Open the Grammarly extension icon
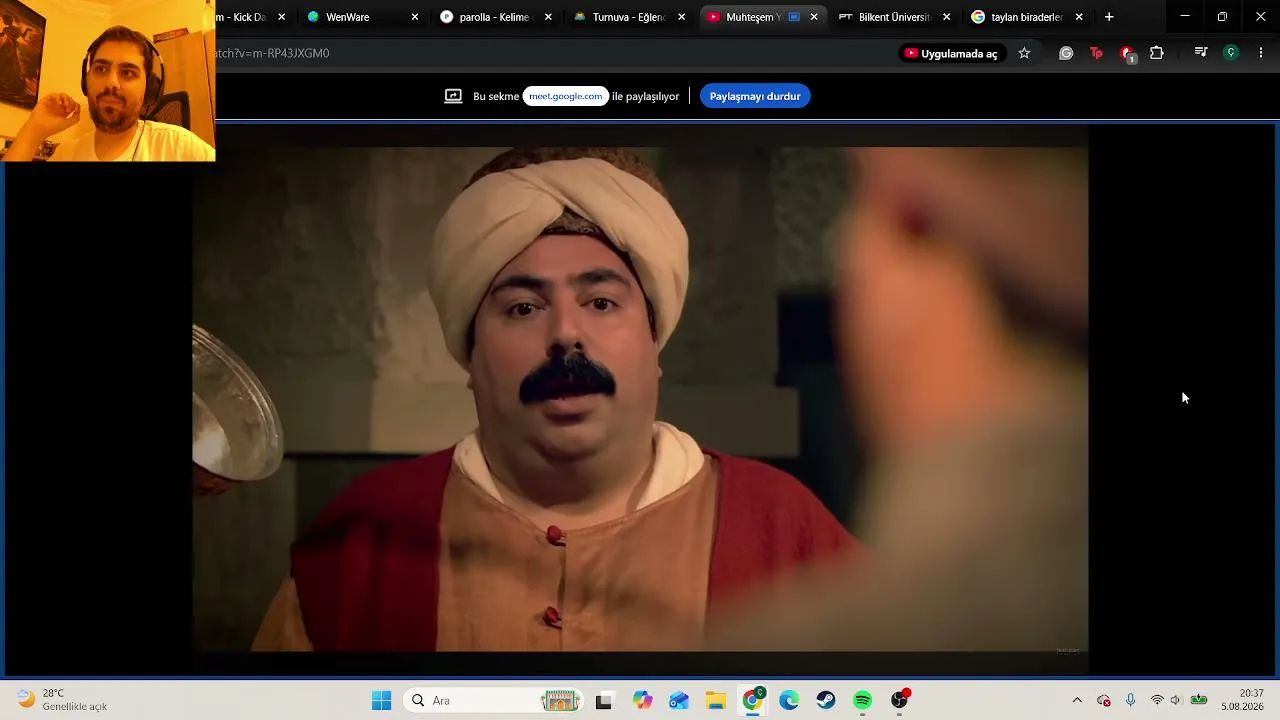Screen dimensions: 1280x720 [1066, 53]
